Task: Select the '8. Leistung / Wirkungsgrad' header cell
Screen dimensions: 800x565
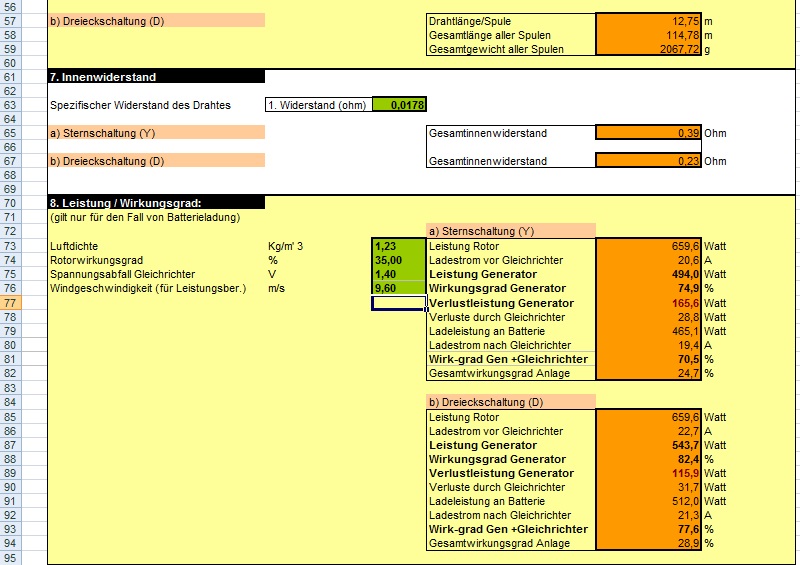Action: pos(156,203)
